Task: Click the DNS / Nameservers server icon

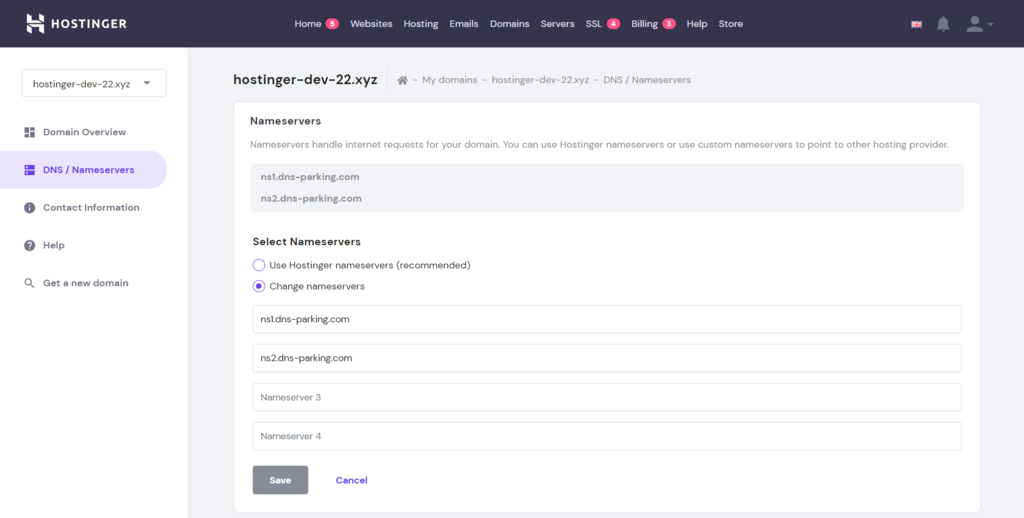Action: coord(29,170)
